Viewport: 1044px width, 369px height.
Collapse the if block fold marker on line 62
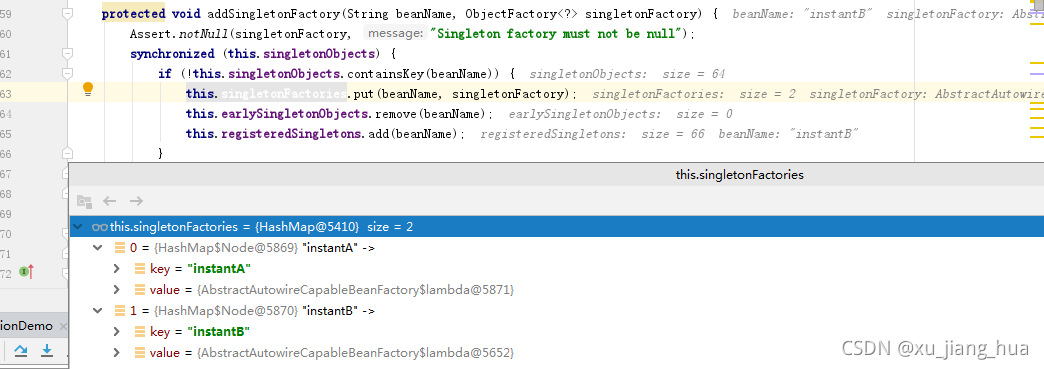point(67,73)
